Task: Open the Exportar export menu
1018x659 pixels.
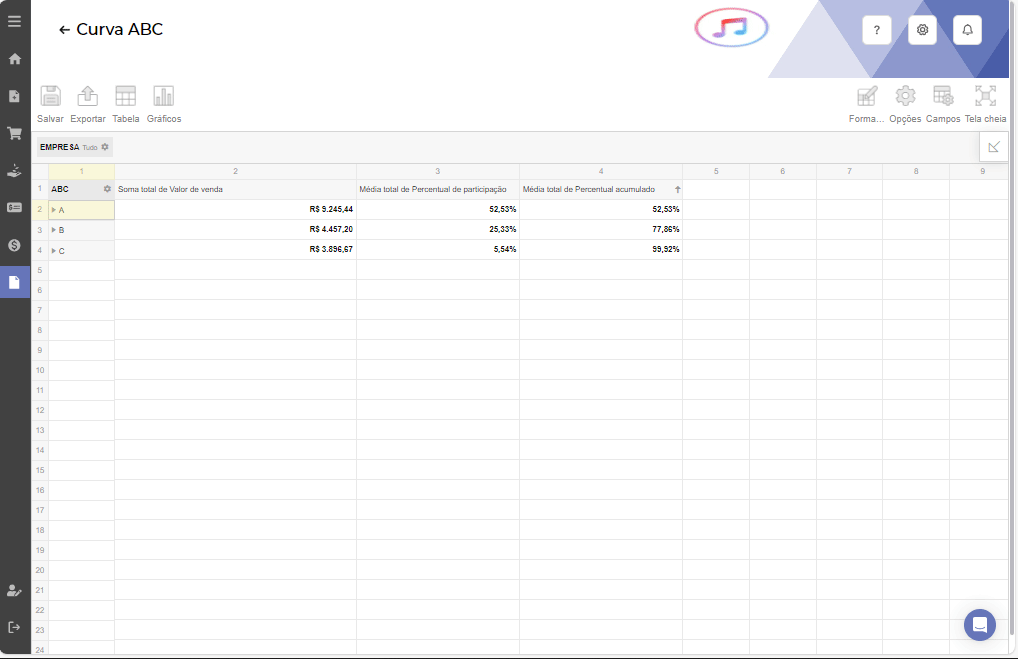Action: coord(88,97)
